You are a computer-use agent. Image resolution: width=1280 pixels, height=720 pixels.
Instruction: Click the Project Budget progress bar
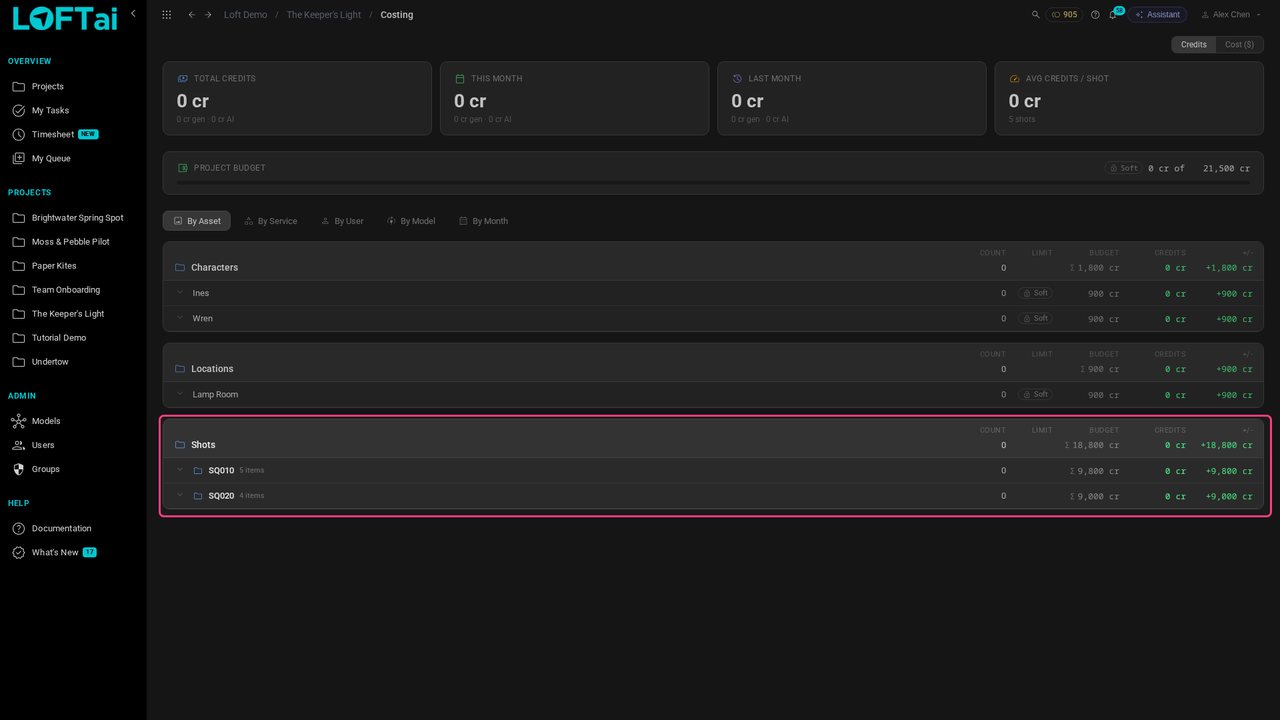[x=713, y=182]
